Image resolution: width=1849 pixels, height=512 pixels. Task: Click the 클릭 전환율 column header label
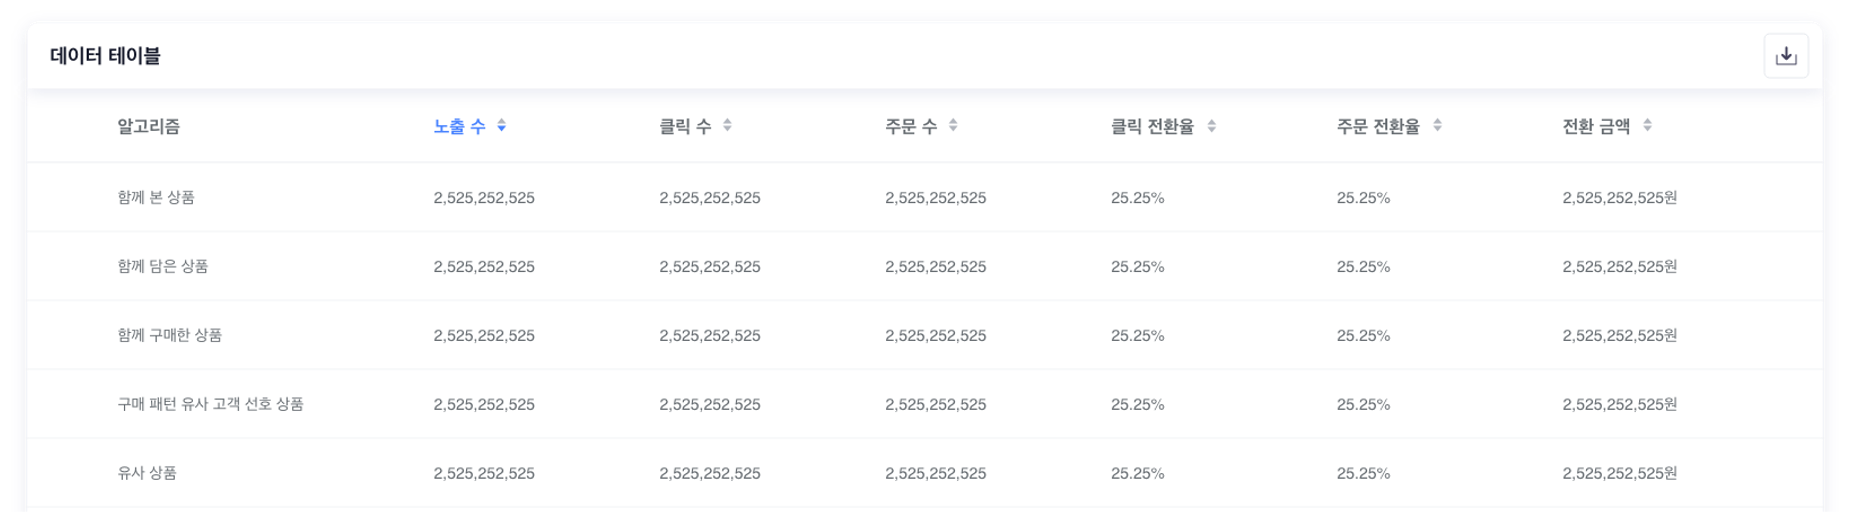point(1152,126)
